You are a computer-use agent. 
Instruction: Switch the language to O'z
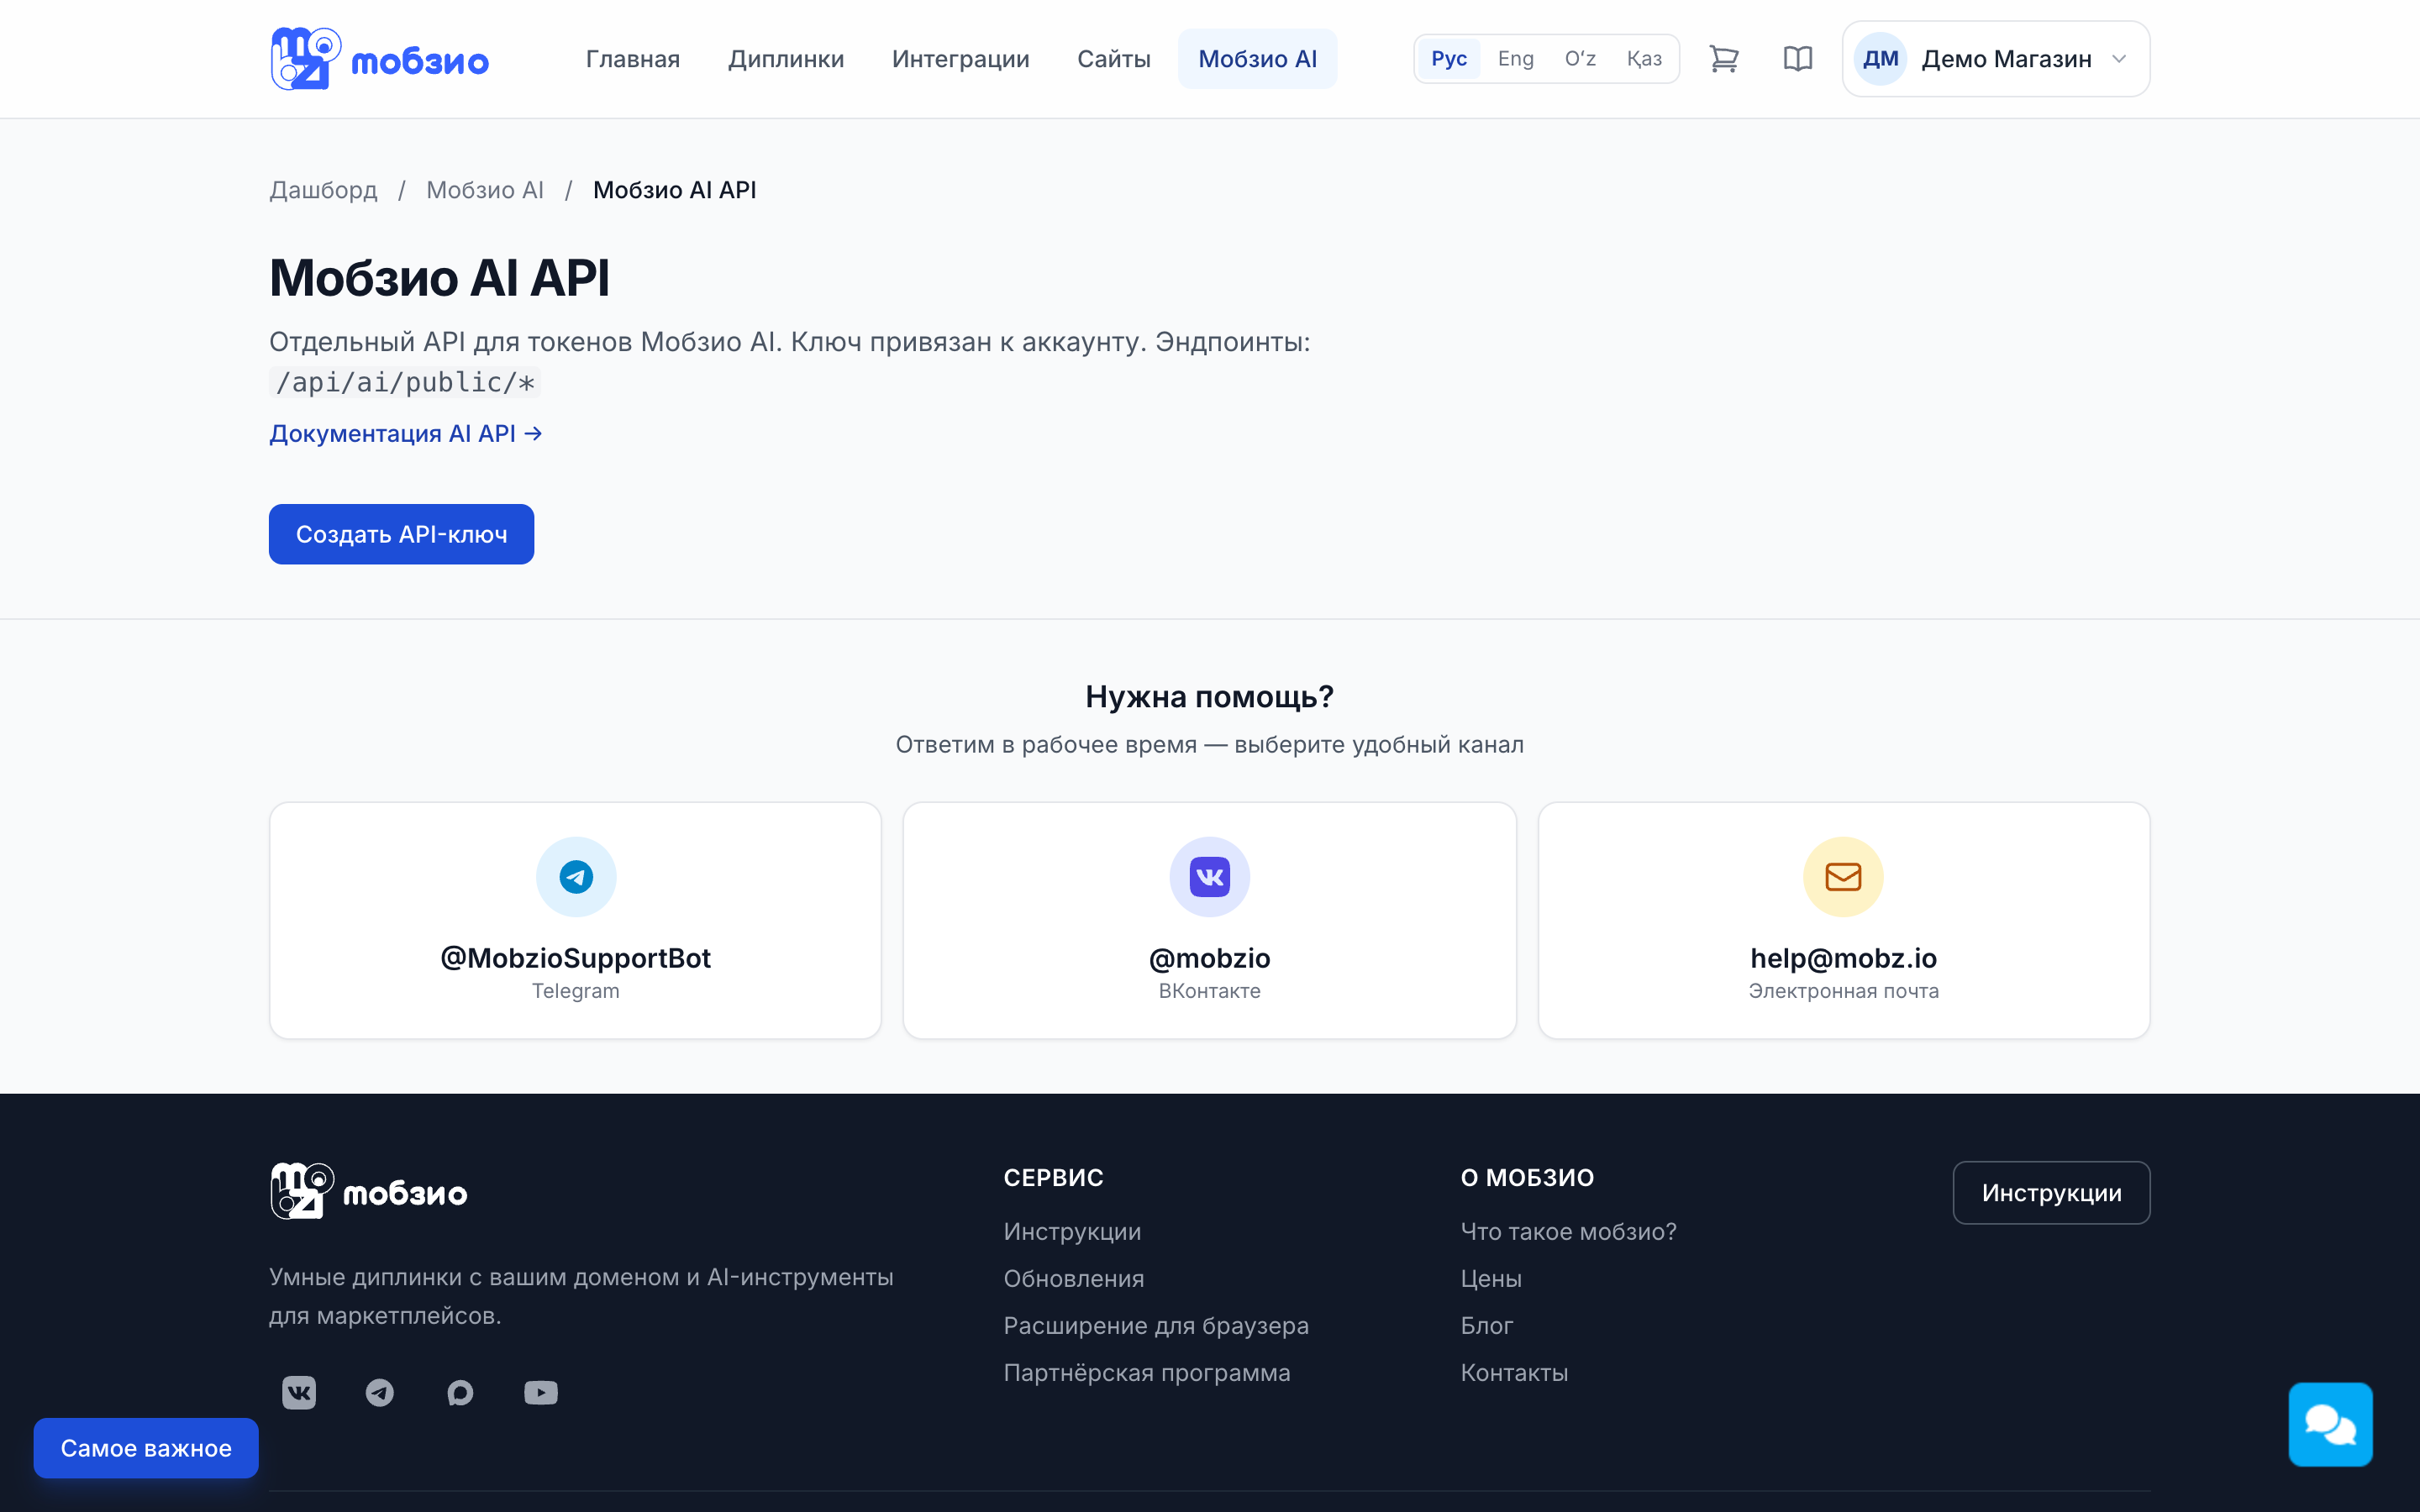1580,59
